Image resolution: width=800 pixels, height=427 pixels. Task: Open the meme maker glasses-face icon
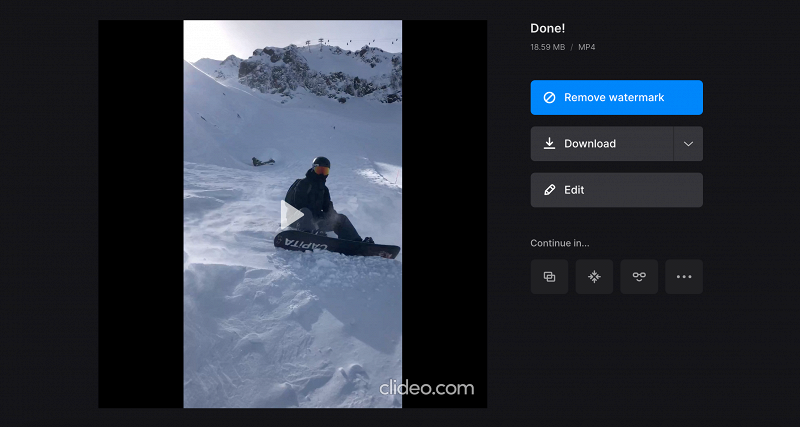pos(639,277)
